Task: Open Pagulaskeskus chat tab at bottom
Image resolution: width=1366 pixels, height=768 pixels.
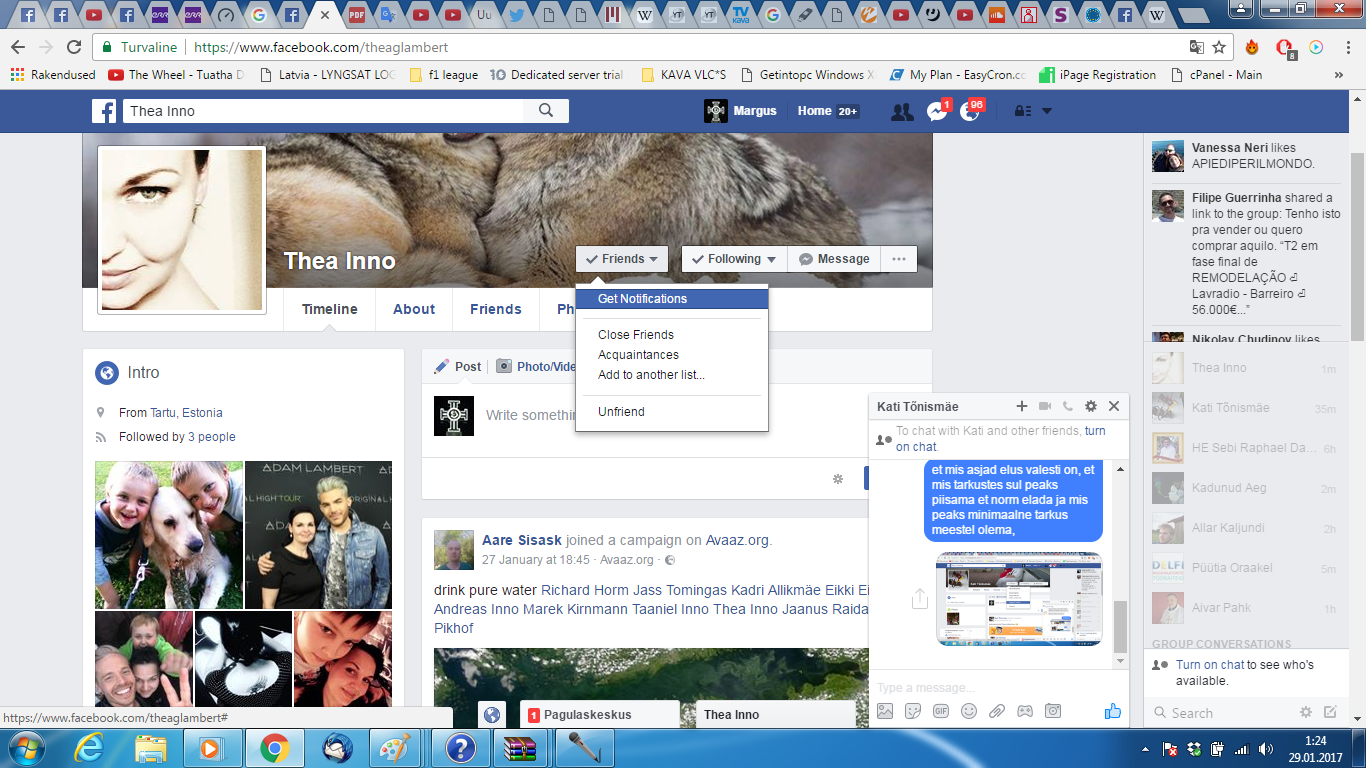Action: pyautogui.click(x=599, y=715)
